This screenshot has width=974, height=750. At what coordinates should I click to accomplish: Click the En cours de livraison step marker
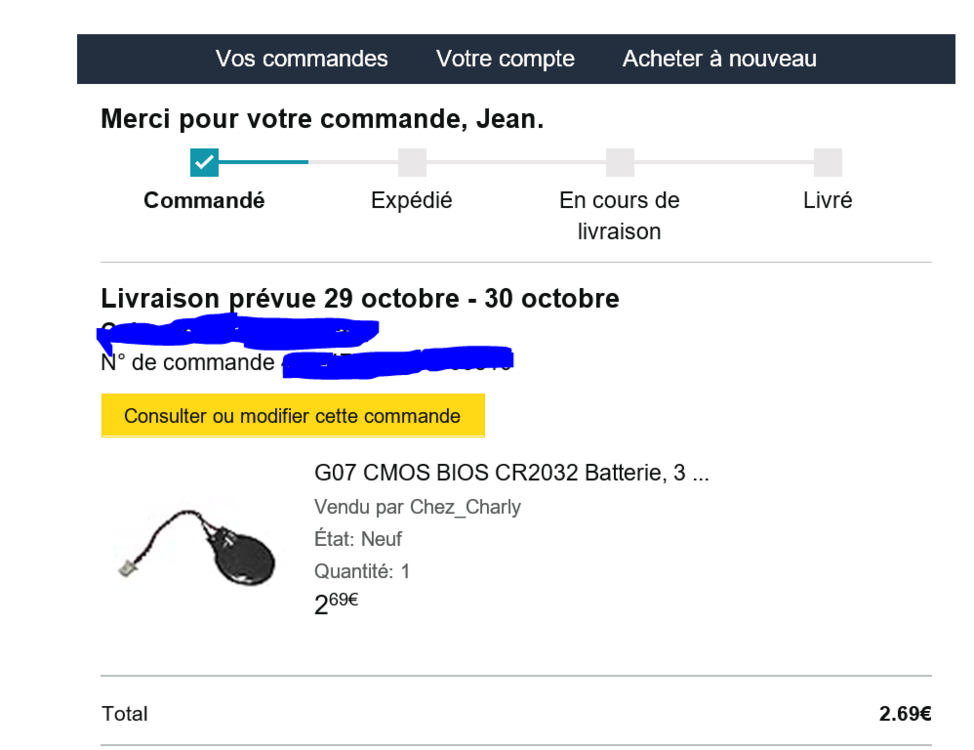620,162
